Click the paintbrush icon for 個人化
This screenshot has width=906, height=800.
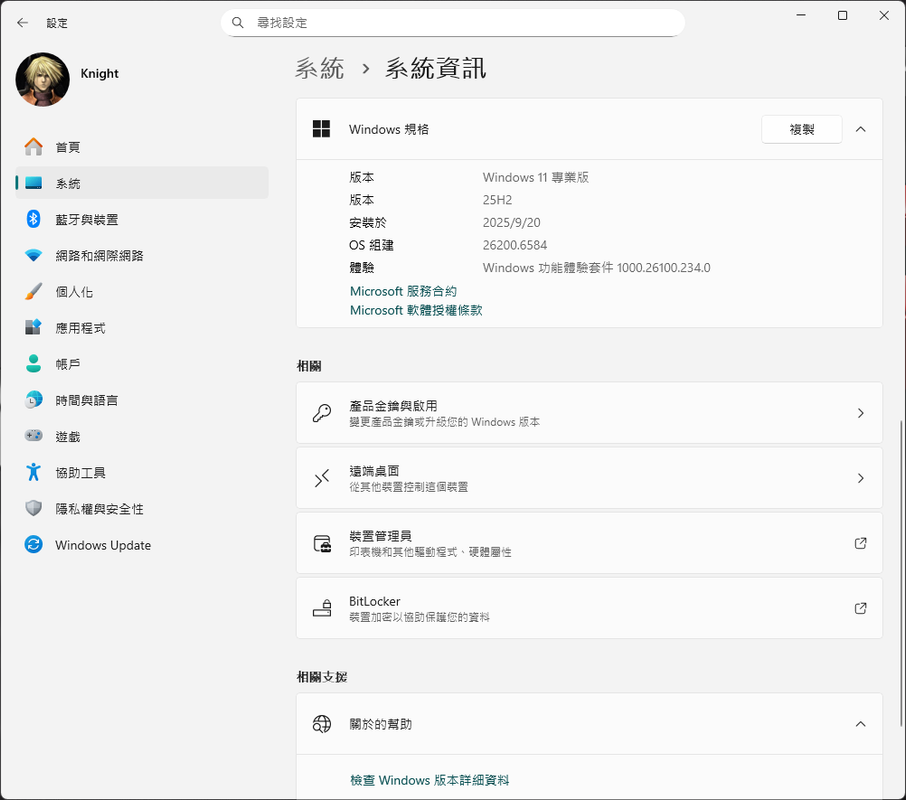click(34, 291)
